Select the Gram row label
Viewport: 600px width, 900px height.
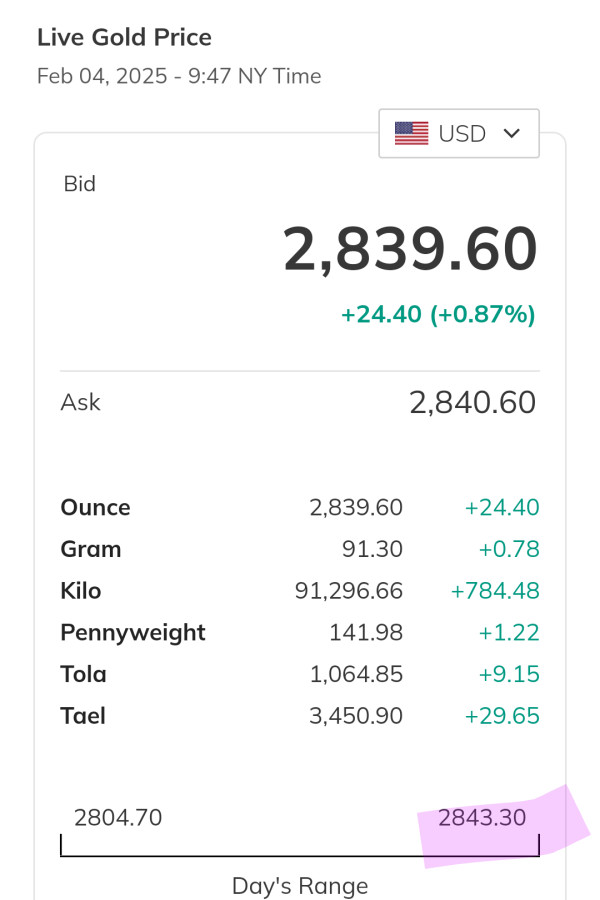point(91,549)
